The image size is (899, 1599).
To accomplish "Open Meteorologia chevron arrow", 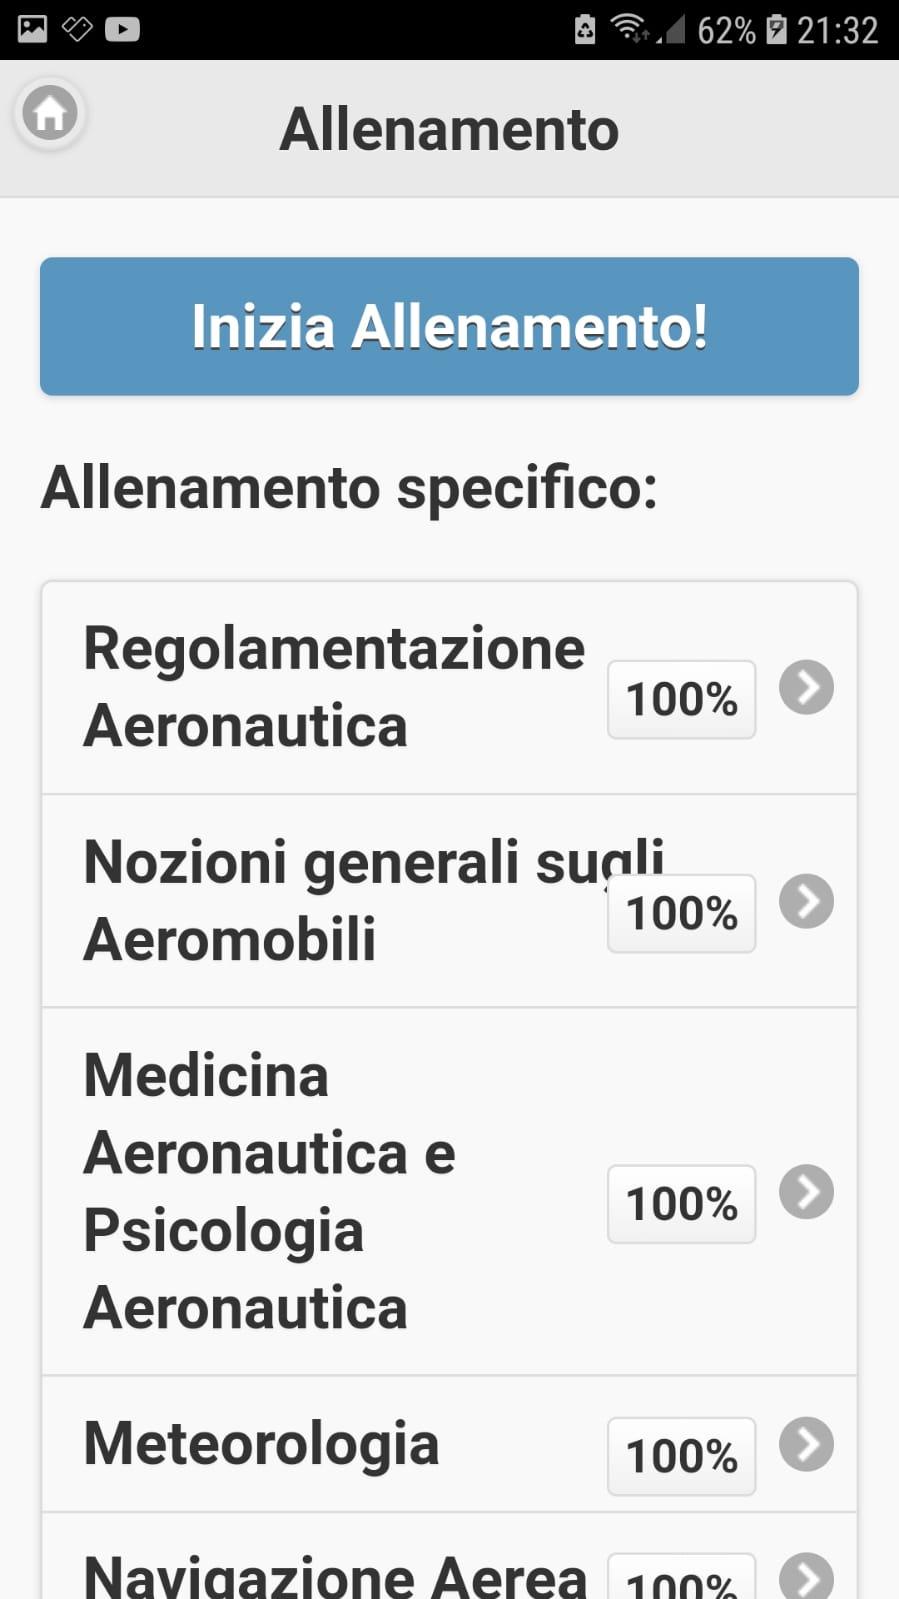I will pos(806,1444).
